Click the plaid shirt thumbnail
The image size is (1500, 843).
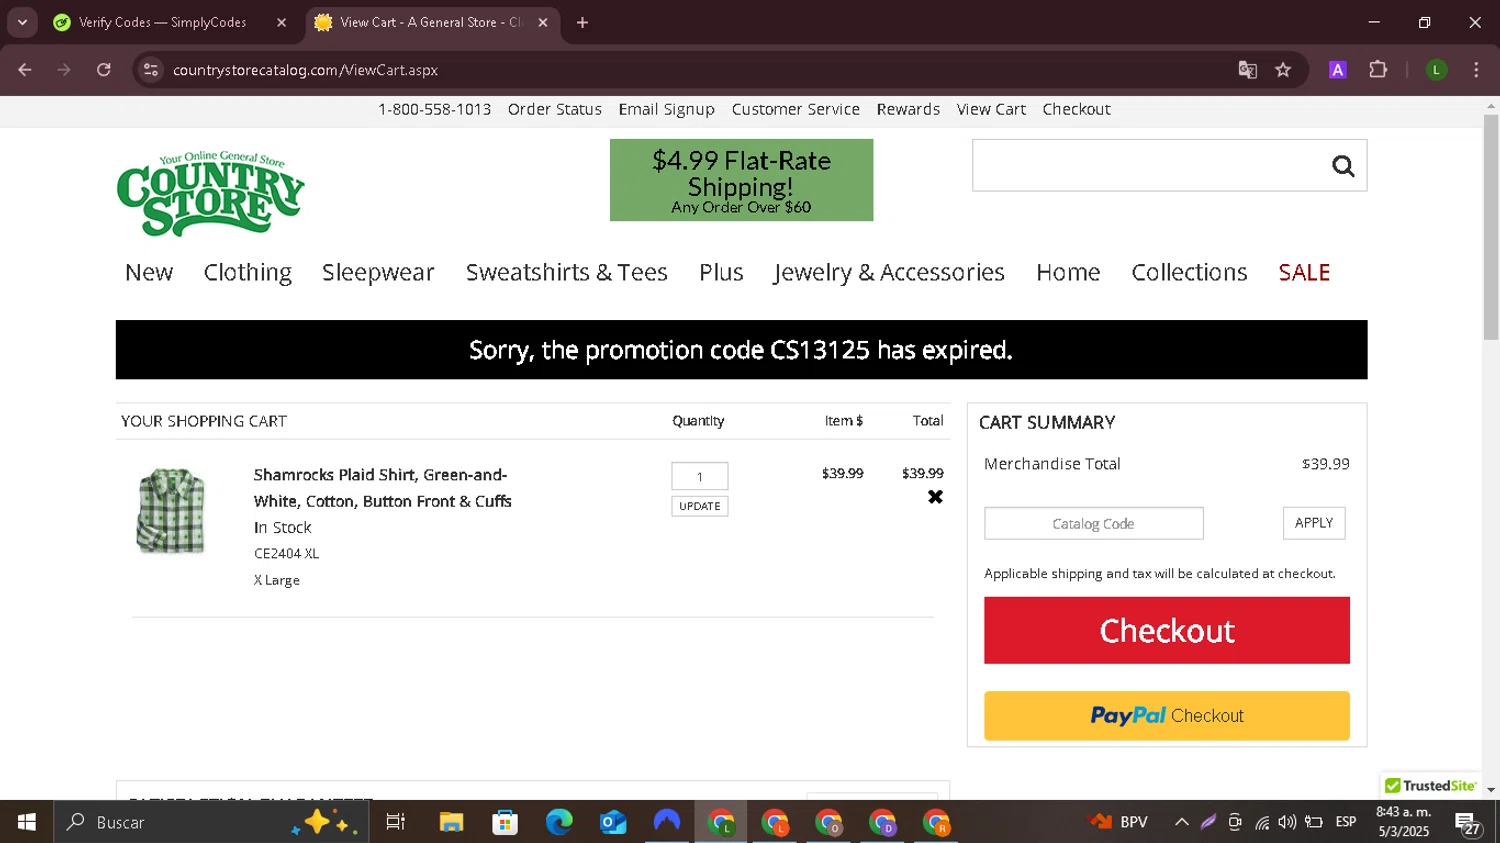(171, 511)
